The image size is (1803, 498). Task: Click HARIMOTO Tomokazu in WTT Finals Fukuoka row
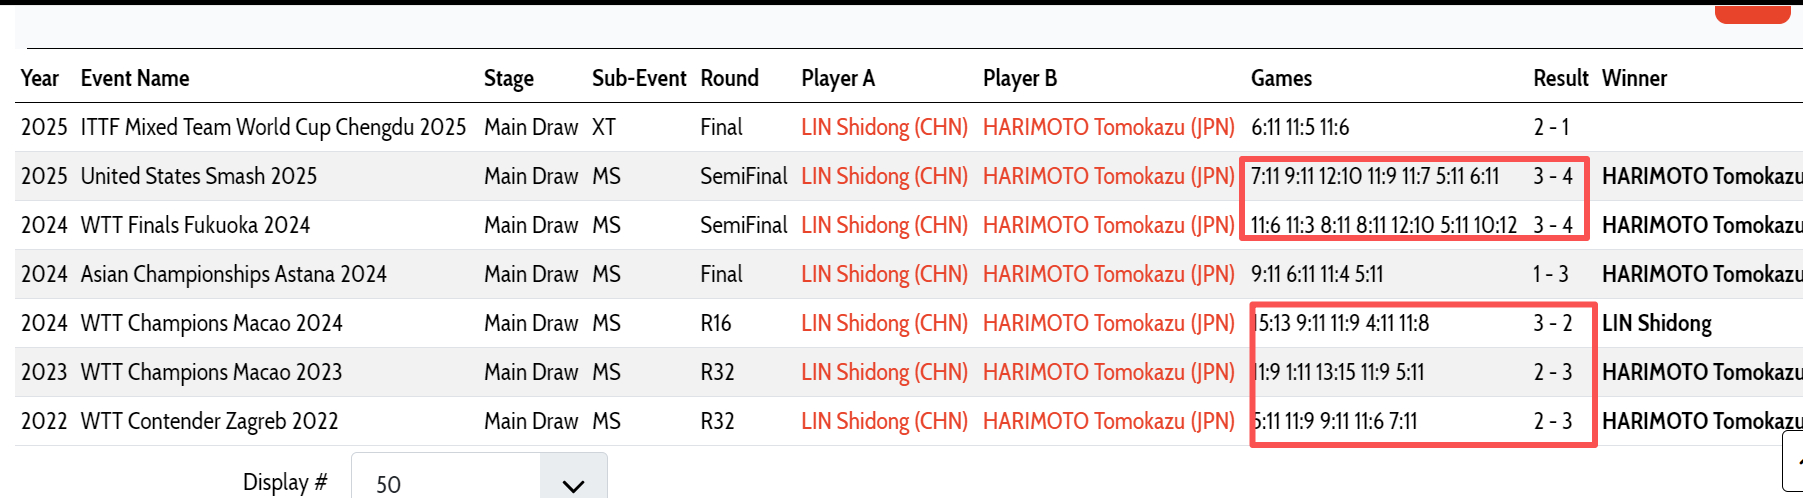click(x=1108, y=225)
